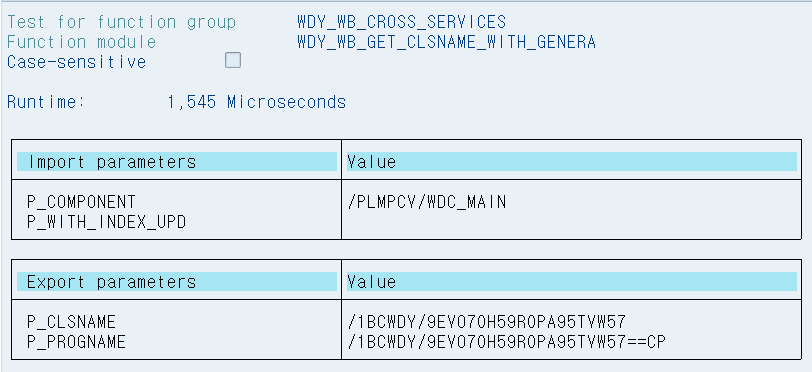This screenshot has width=812, height=372.
Task: Select the P_CLSNAME generated class value
Action: (x=487, y=322)
